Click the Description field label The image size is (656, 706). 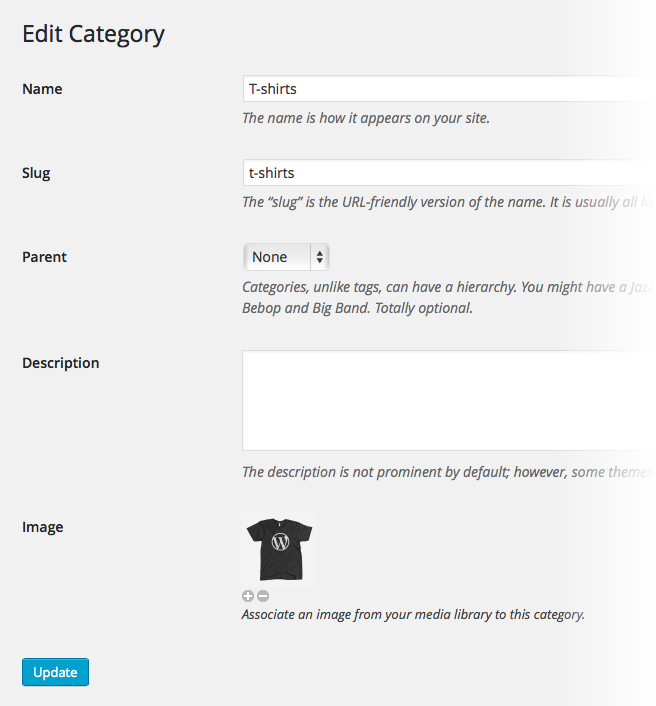click(60, 363)
